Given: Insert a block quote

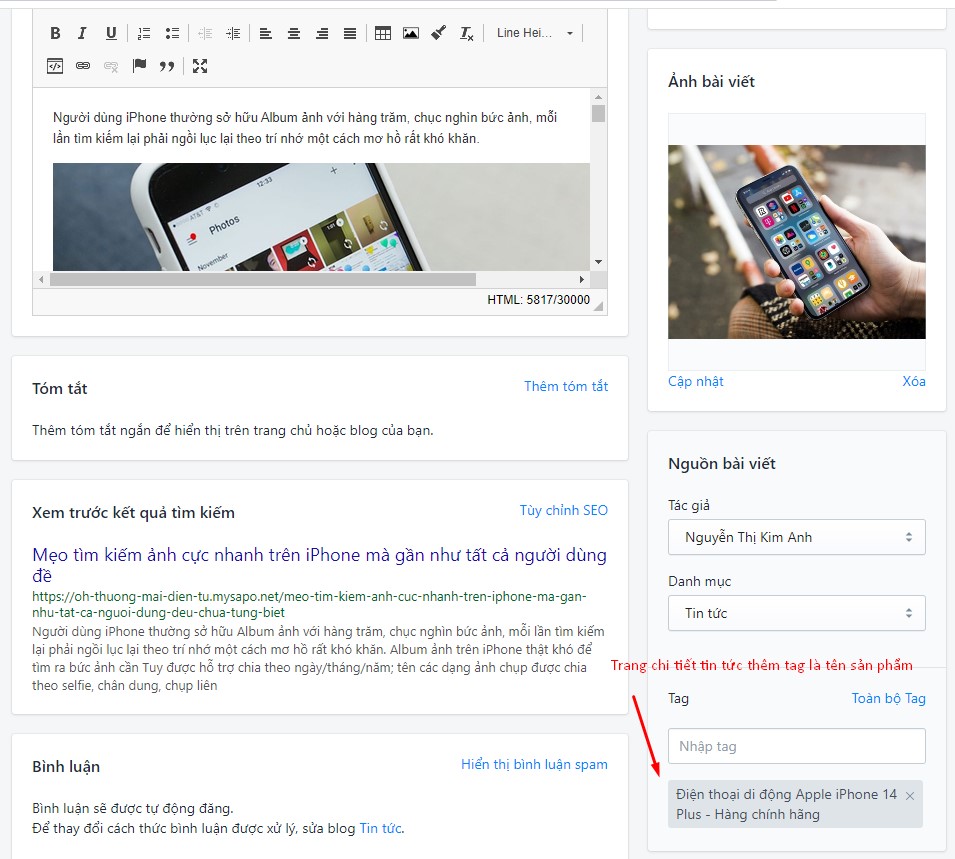Looking at the screenshot, I should [167, 66].
